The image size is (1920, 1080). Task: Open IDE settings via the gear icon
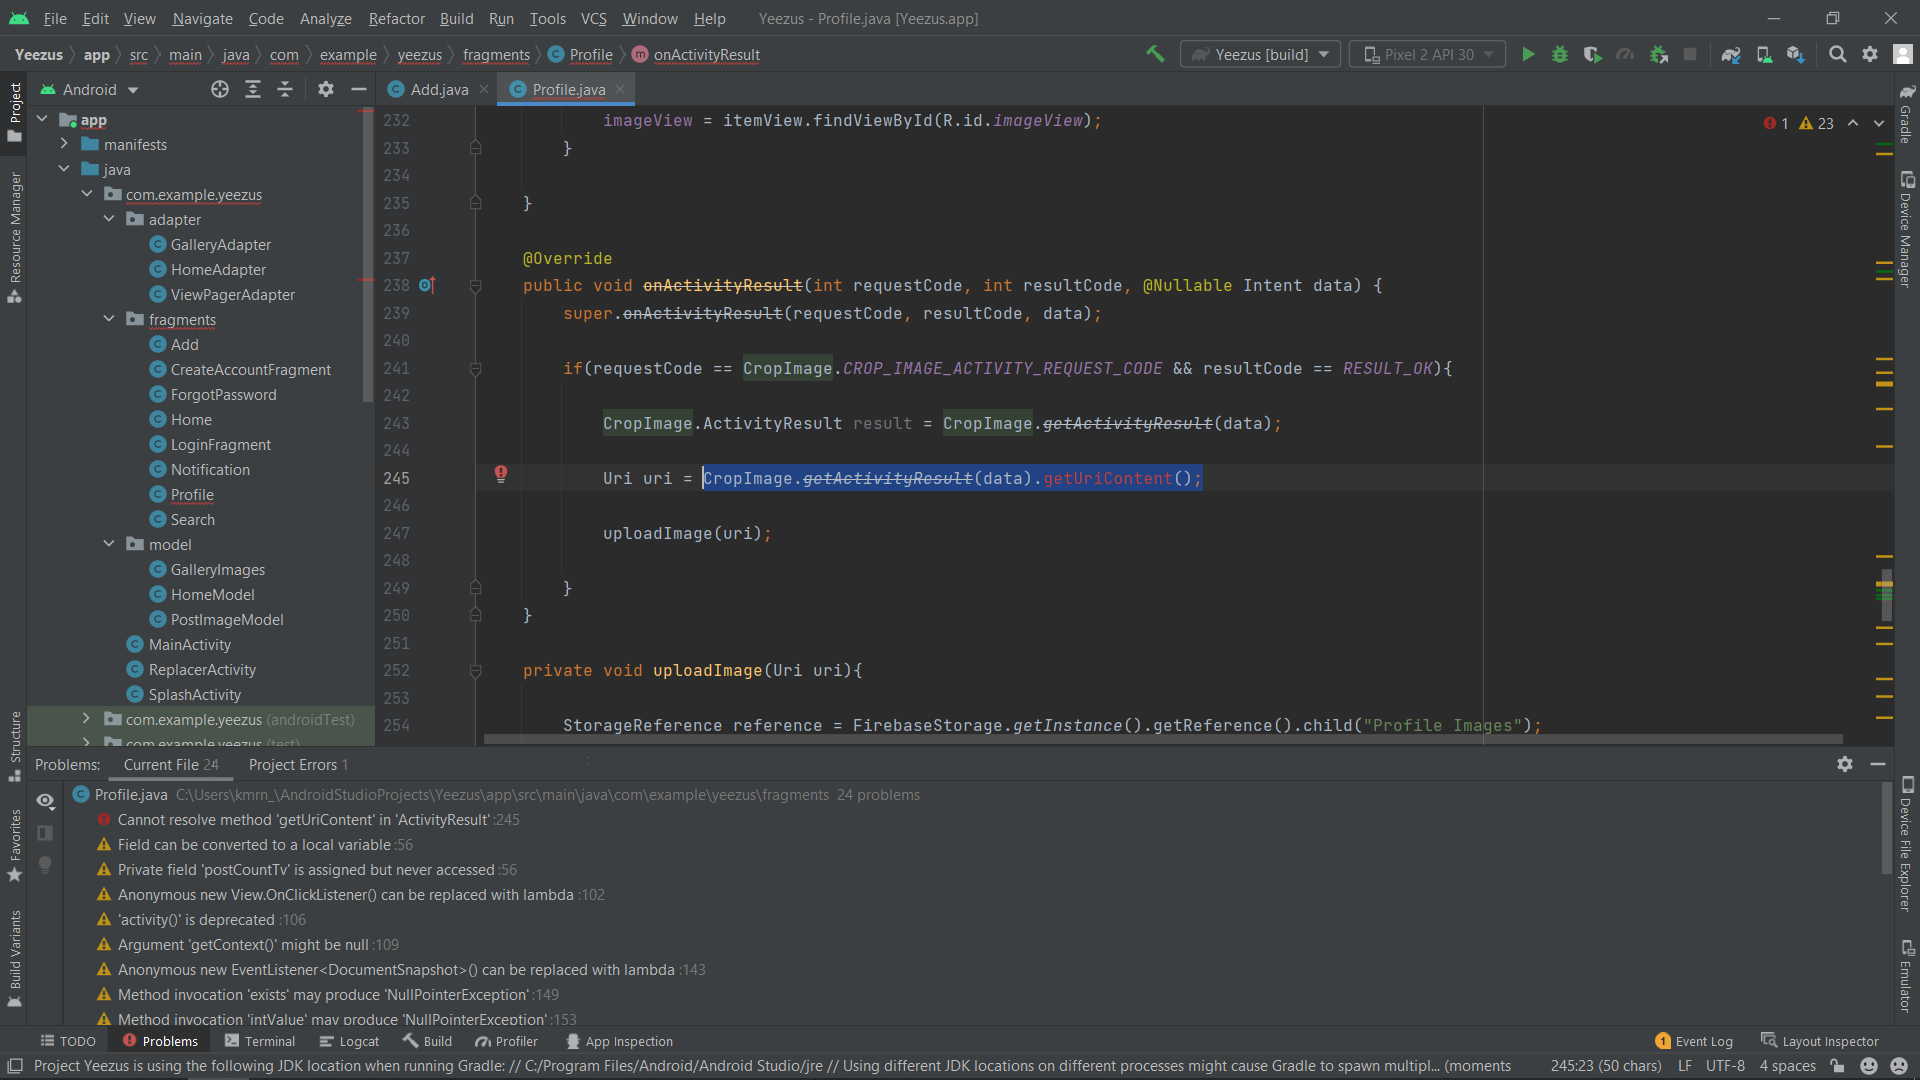(x=1871, y=55)
